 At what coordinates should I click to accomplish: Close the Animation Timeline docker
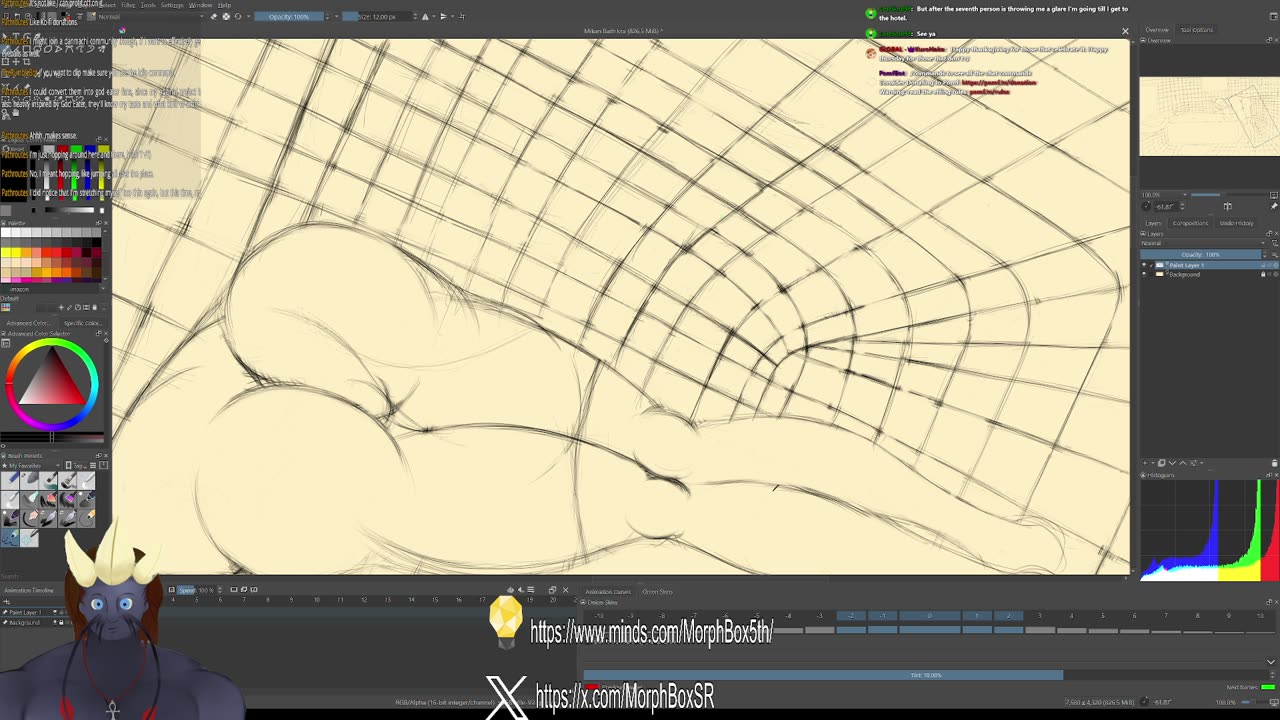tap(565, 590)
